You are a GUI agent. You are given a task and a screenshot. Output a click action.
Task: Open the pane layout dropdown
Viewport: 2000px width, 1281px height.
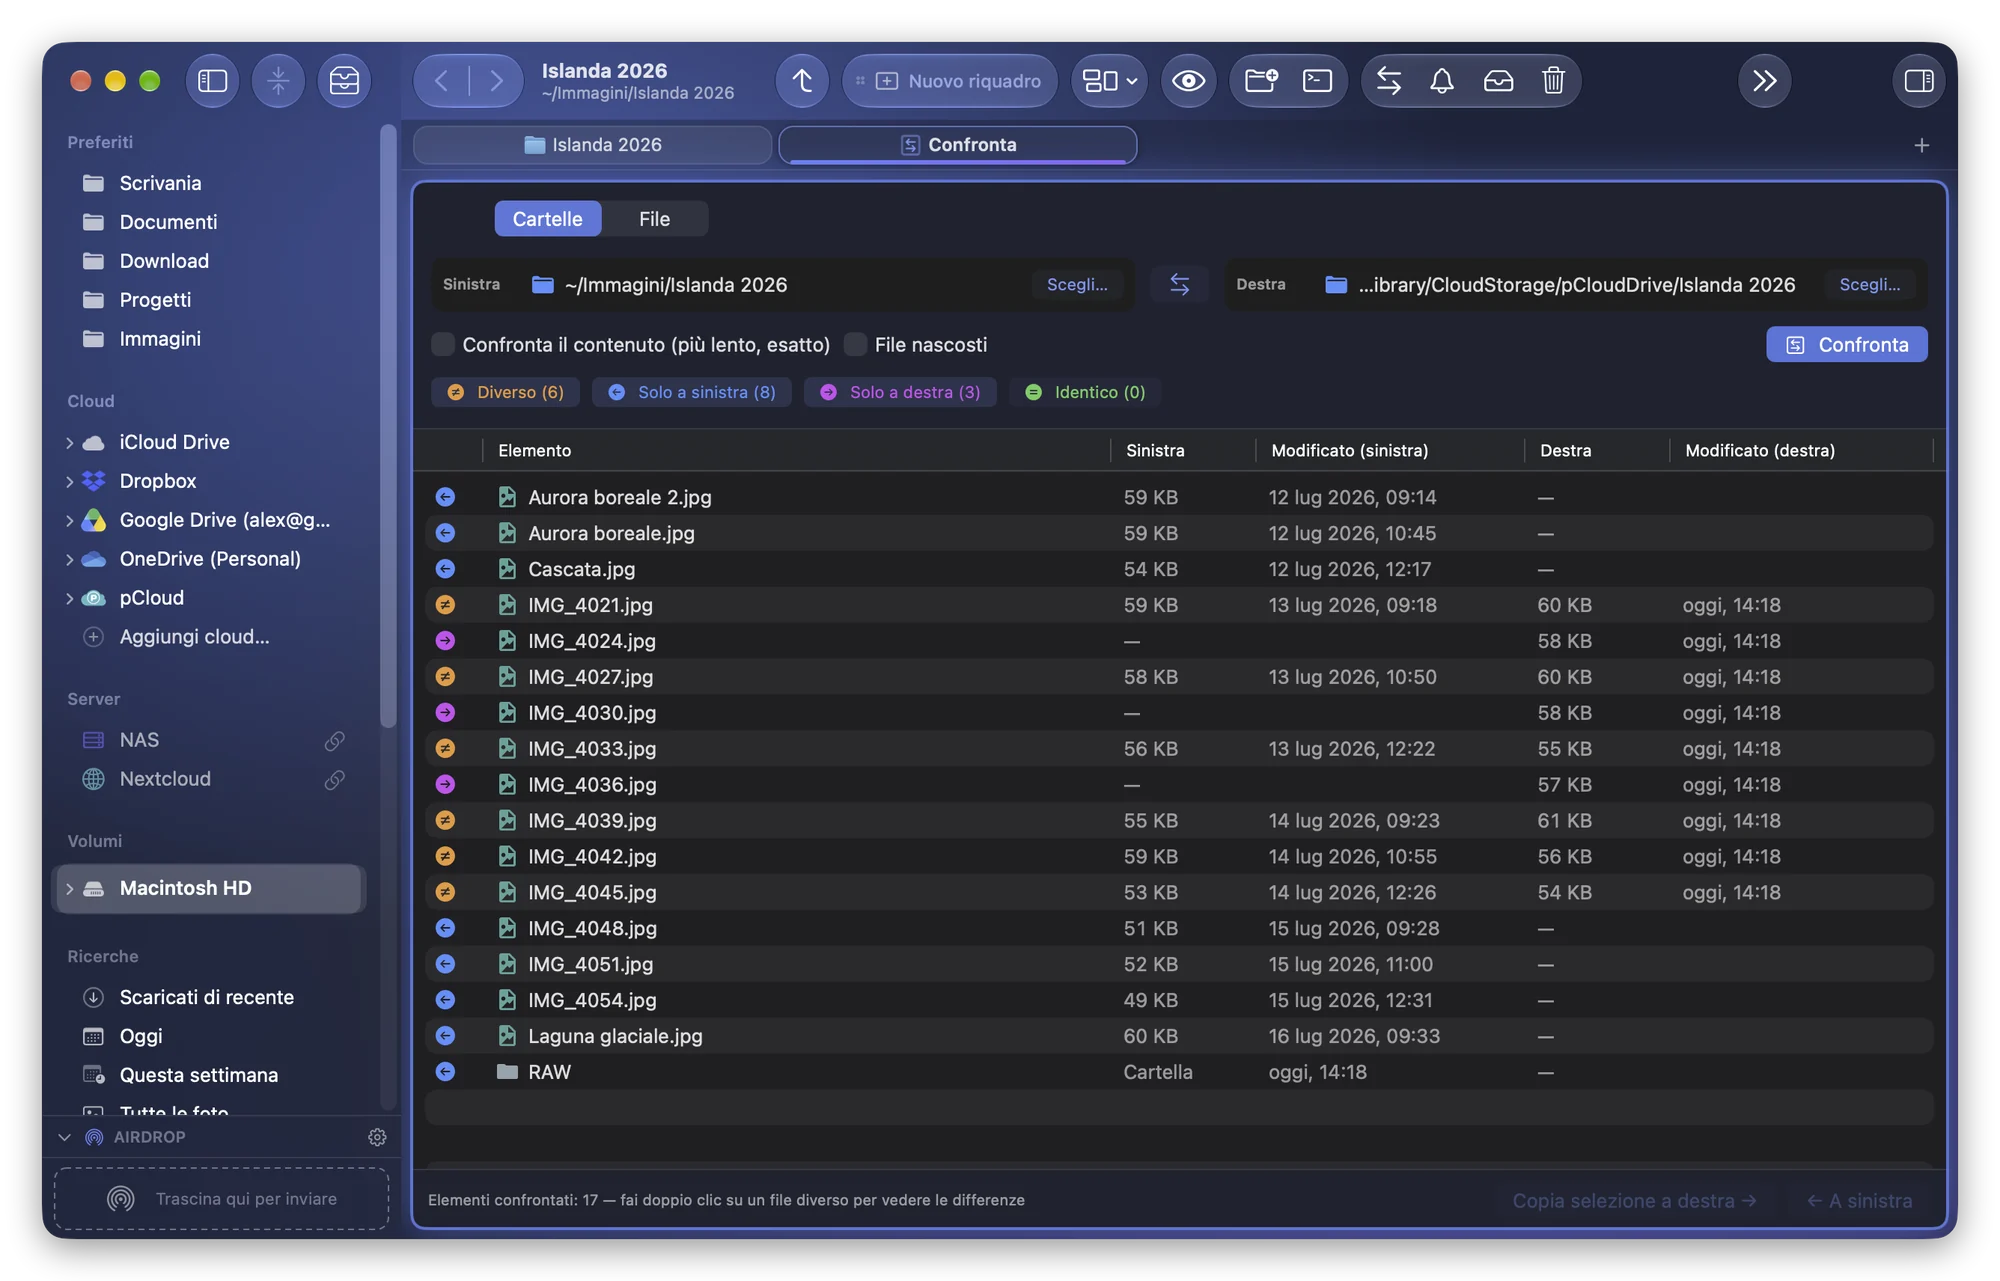tap(1110, 81)
